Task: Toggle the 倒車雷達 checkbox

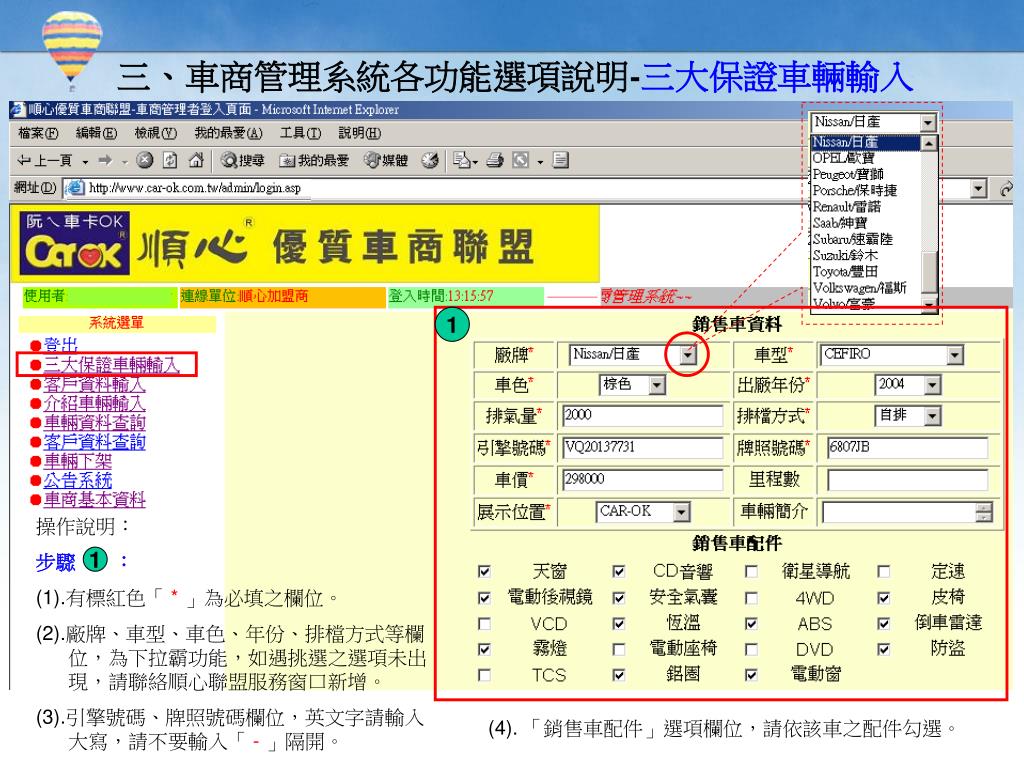Action: pyautogui.click(x=884, y=624)
